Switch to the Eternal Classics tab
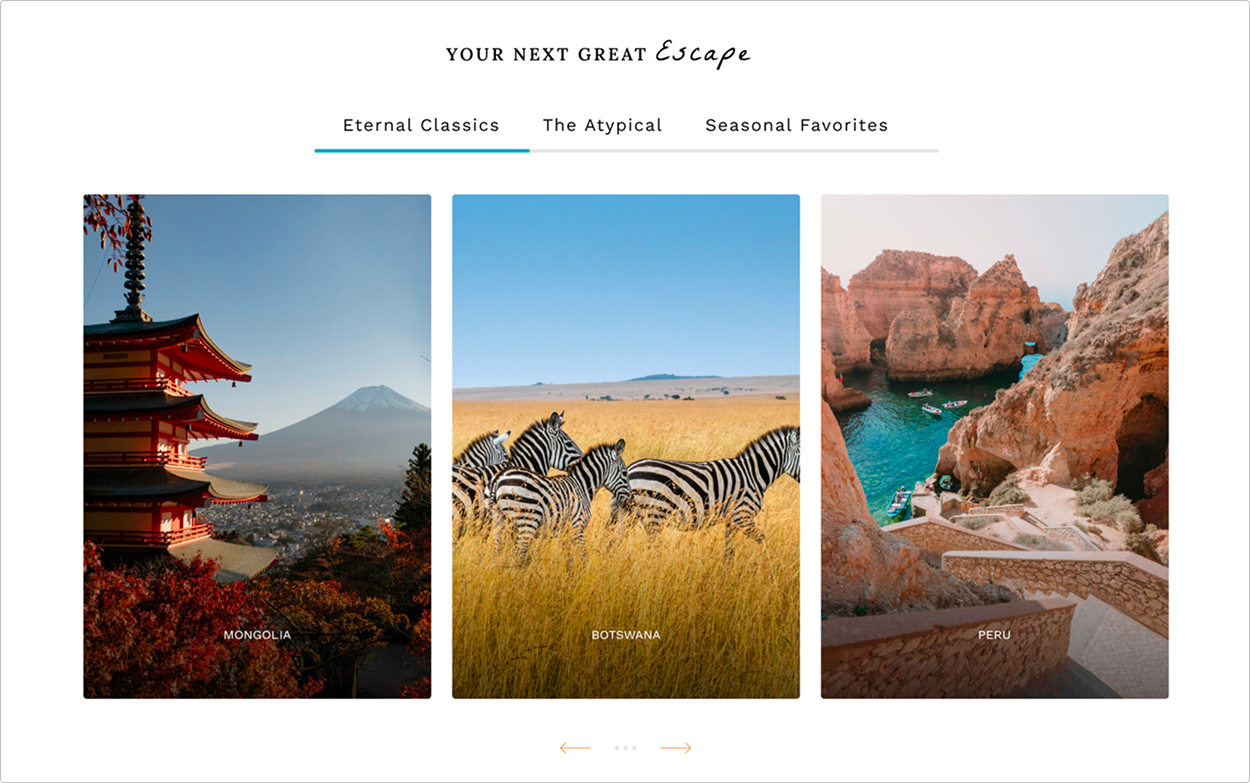The image size is (1250, 783). coord(421,125)
